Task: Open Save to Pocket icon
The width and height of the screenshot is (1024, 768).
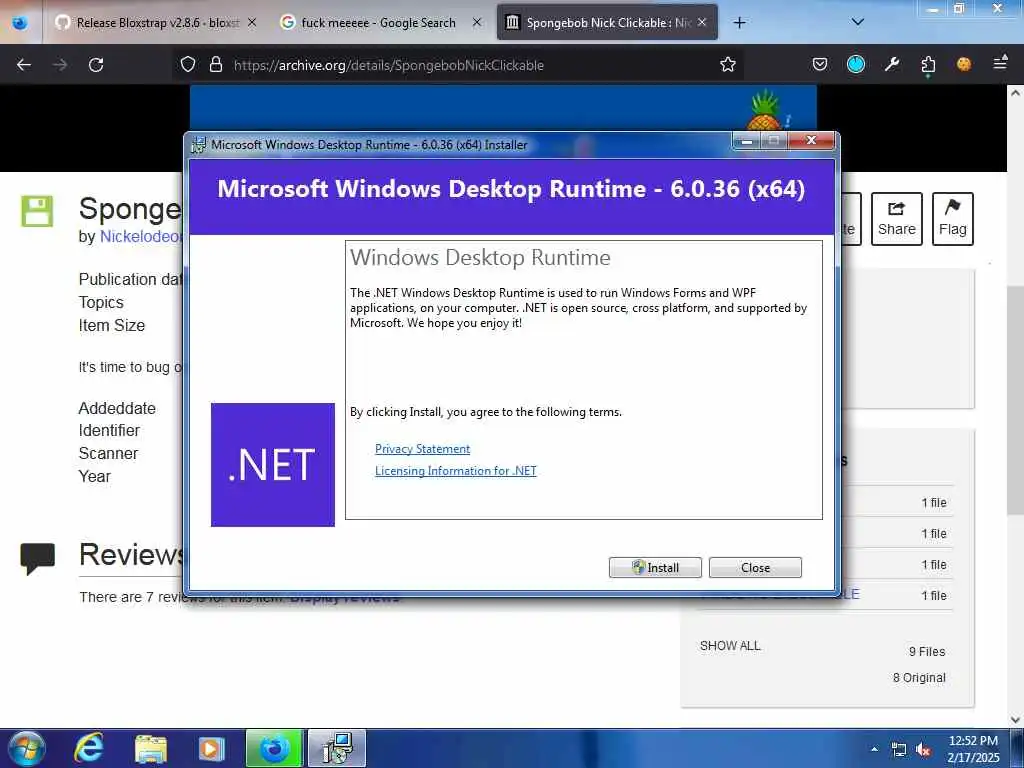Action: pos(820,65)
